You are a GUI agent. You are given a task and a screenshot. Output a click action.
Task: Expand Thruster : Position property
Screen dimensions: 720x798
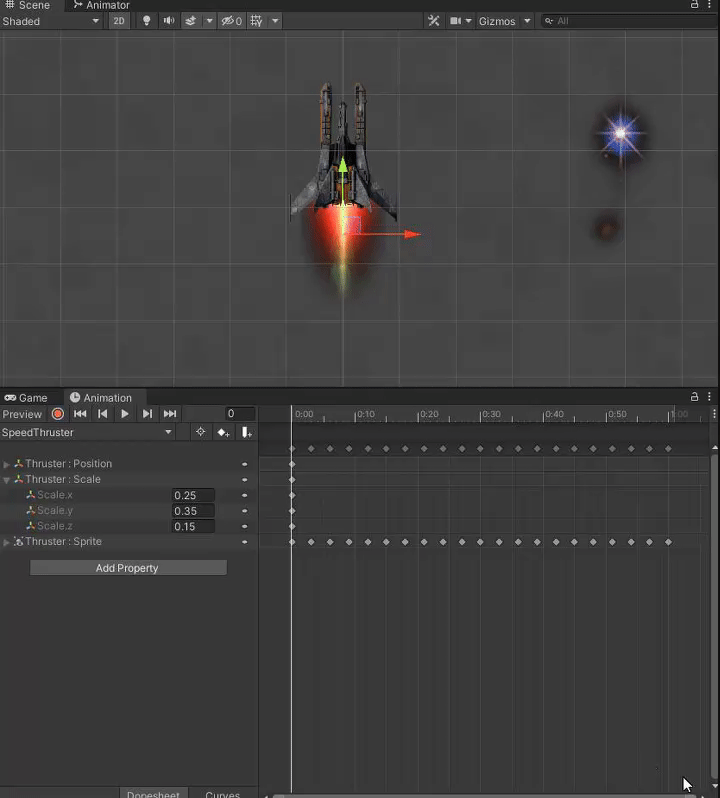pyautogui.click(x=7, y=464)
